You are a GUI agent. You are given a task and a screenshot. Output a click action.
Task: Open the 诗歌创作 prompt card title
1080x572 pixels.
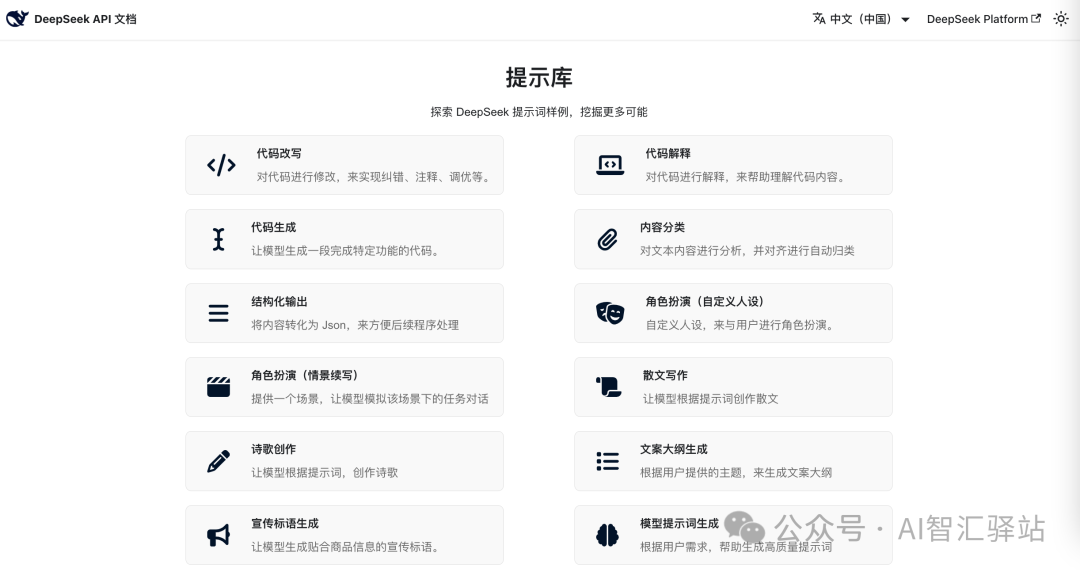(273, 449)
